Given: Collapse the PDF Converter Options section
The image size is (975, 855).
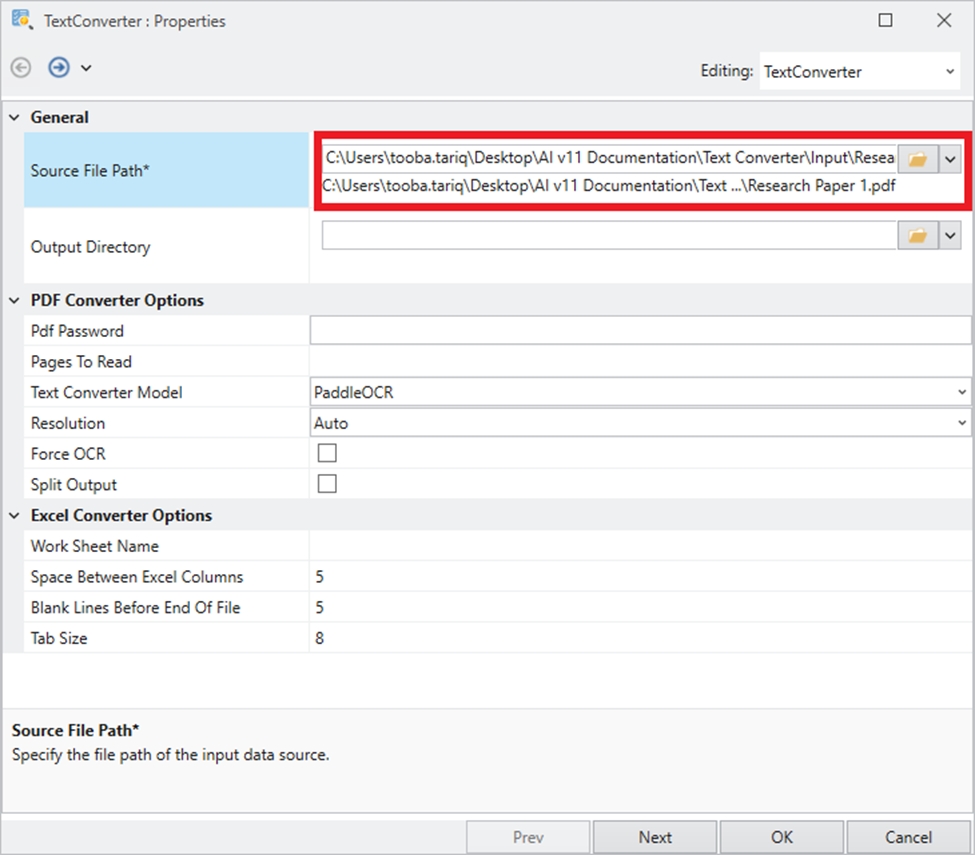Looking at the screenshot, I should pos(15,300).
